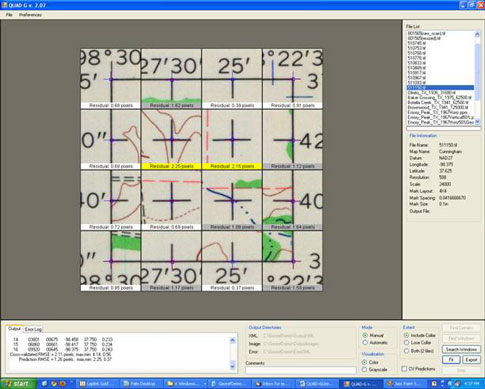Screen dimensions: 485x389
Task: Click the text field below the File List
Action: point(443,128)
